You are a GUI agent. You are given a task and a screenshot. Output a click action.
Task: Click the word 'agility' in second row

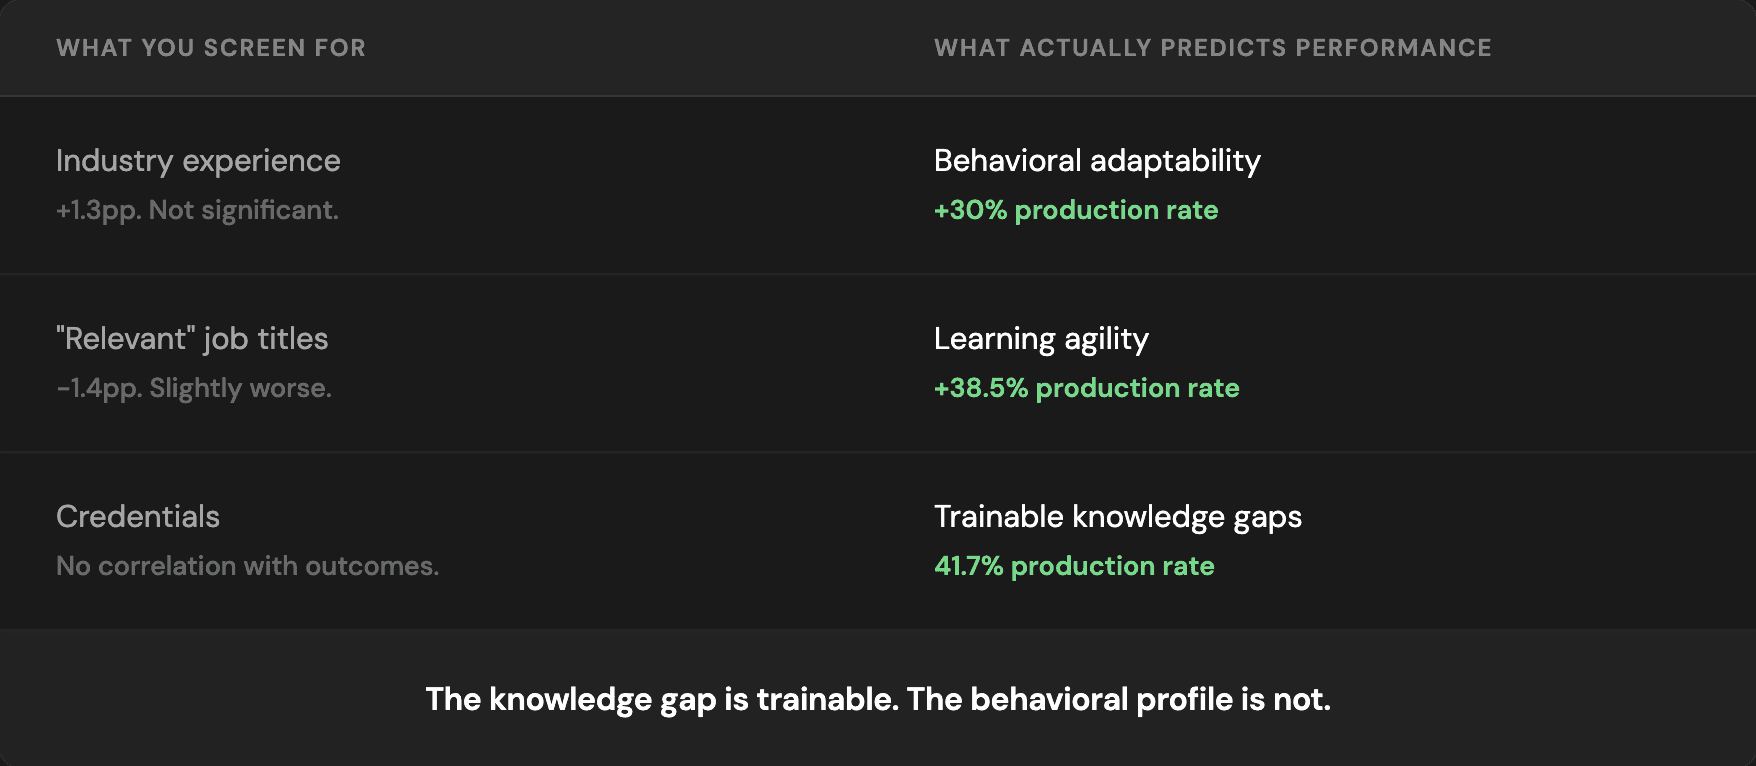click(1106, 340)
